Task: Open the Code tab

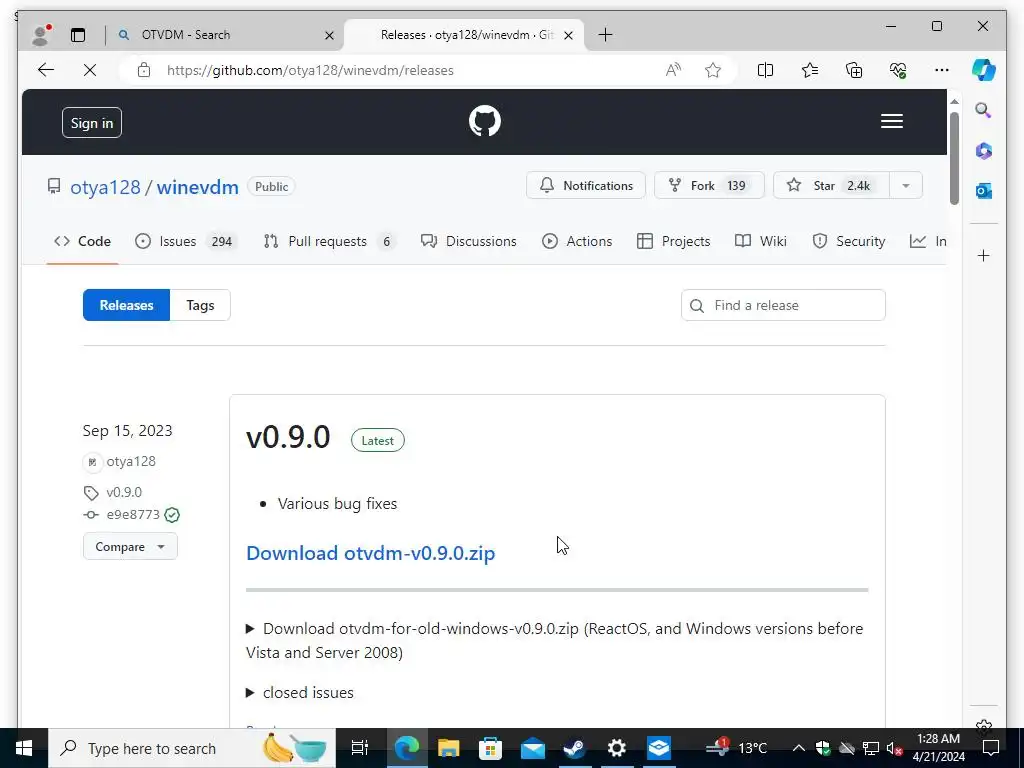Action: point(82,241)
